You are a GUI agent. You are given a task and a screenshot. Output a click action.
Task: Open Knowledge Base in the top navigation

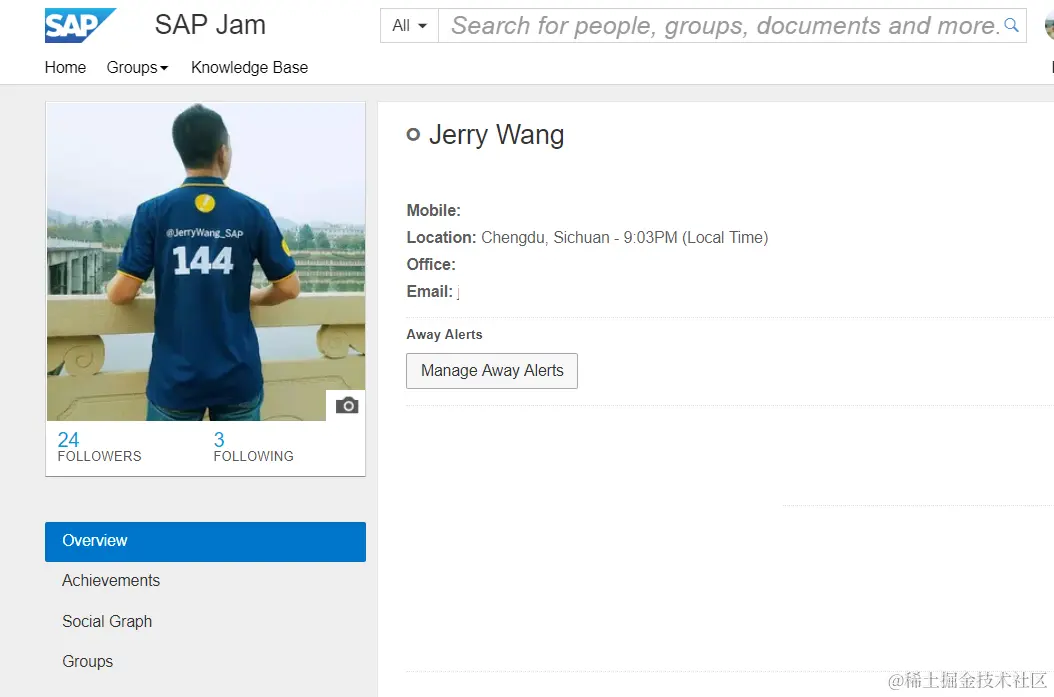pyautogui.click(x=249, y=67)
